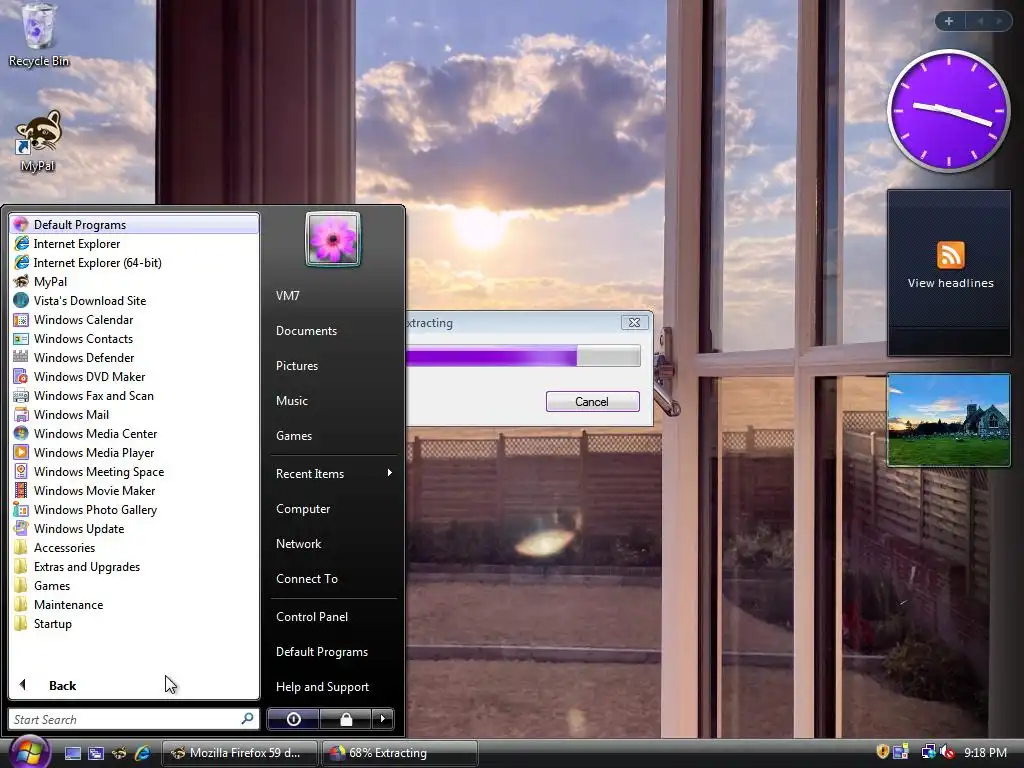Click the search magnifier icon
Image resolution: width=1024 pixels, height=768 pixels.
(248, 718)
